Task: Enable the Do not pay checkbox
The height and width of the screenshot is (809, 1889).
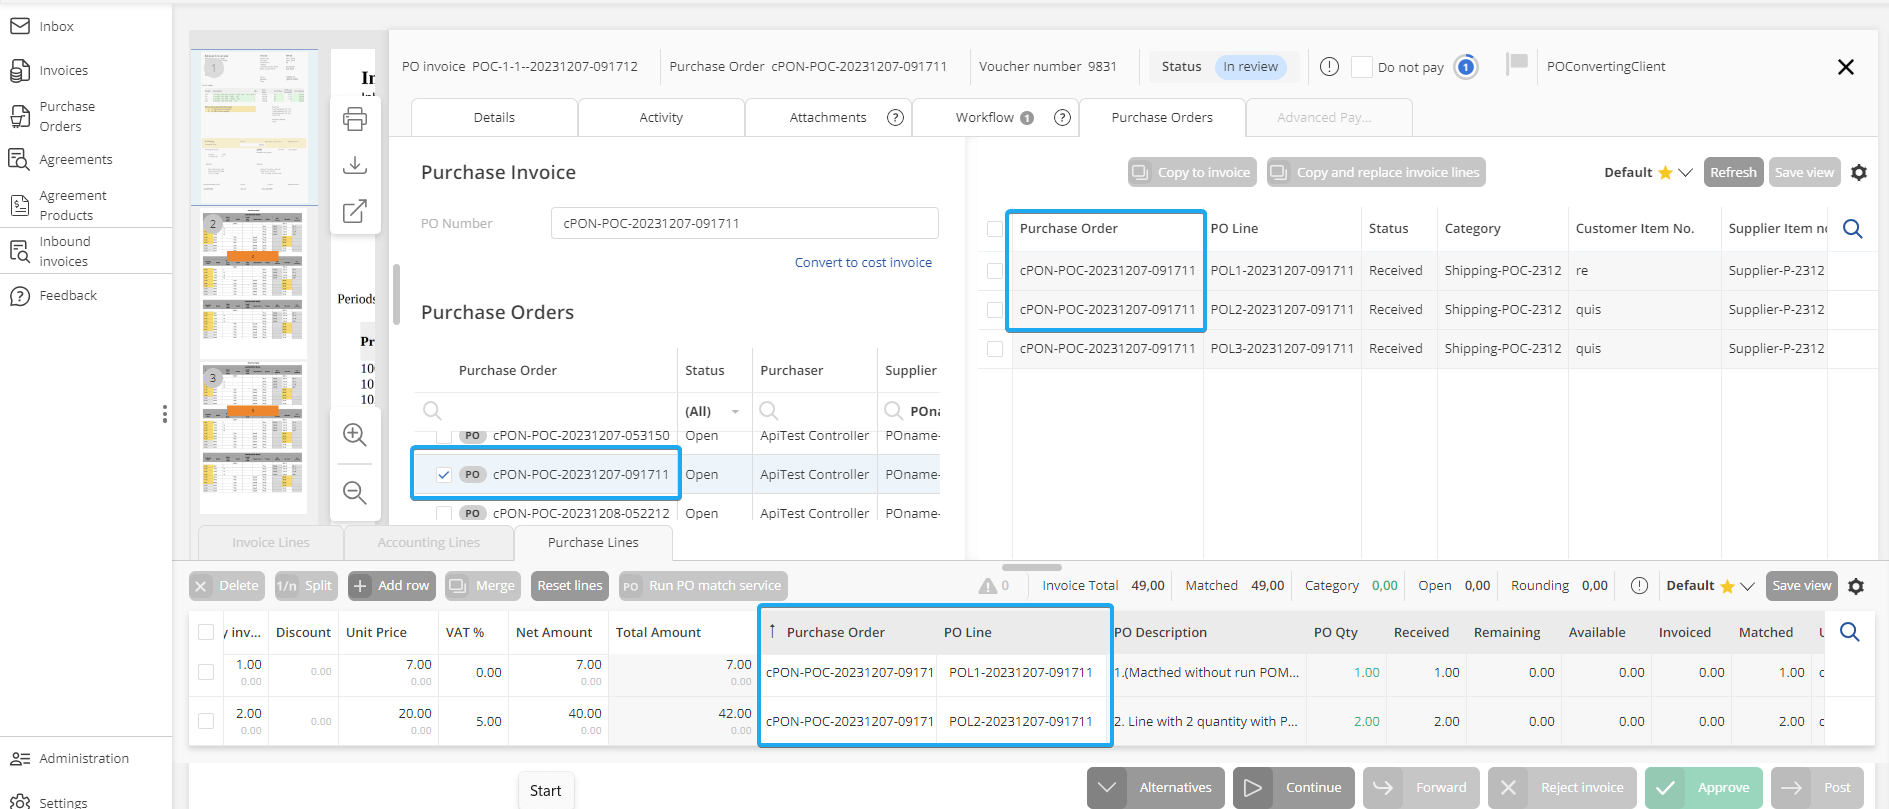Action: tap(1361, 67)
